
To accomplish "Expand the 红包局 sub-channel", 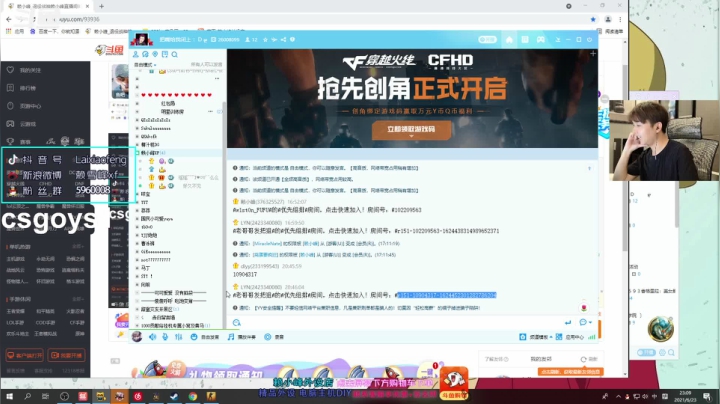I will click(x=137, y=103).
